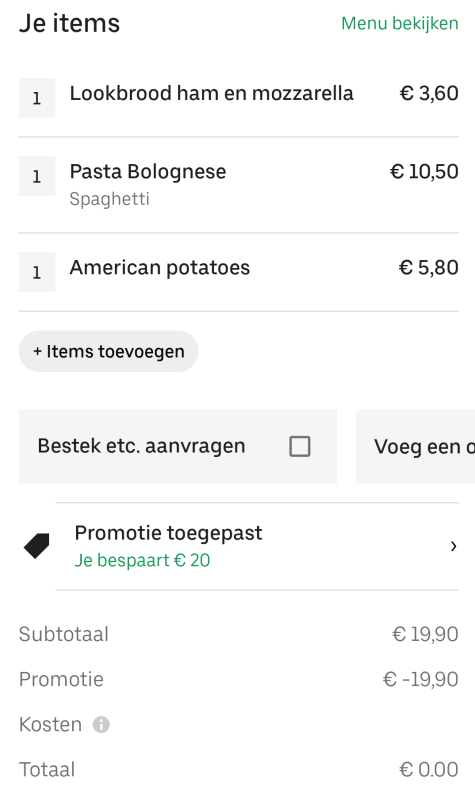Select the Bestek etc. aanvragen card

point(178,447)
